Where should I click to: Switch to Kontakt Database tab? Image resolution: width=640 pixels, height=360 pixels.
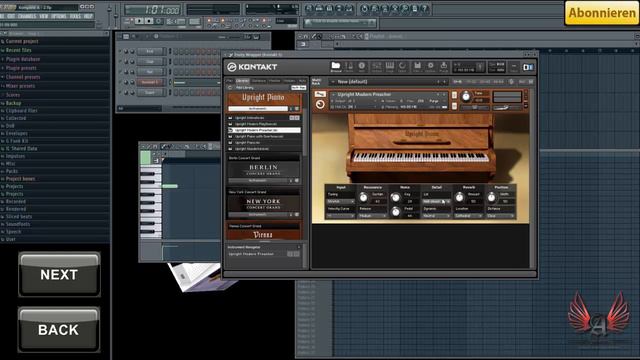click(x=259, y=81)
